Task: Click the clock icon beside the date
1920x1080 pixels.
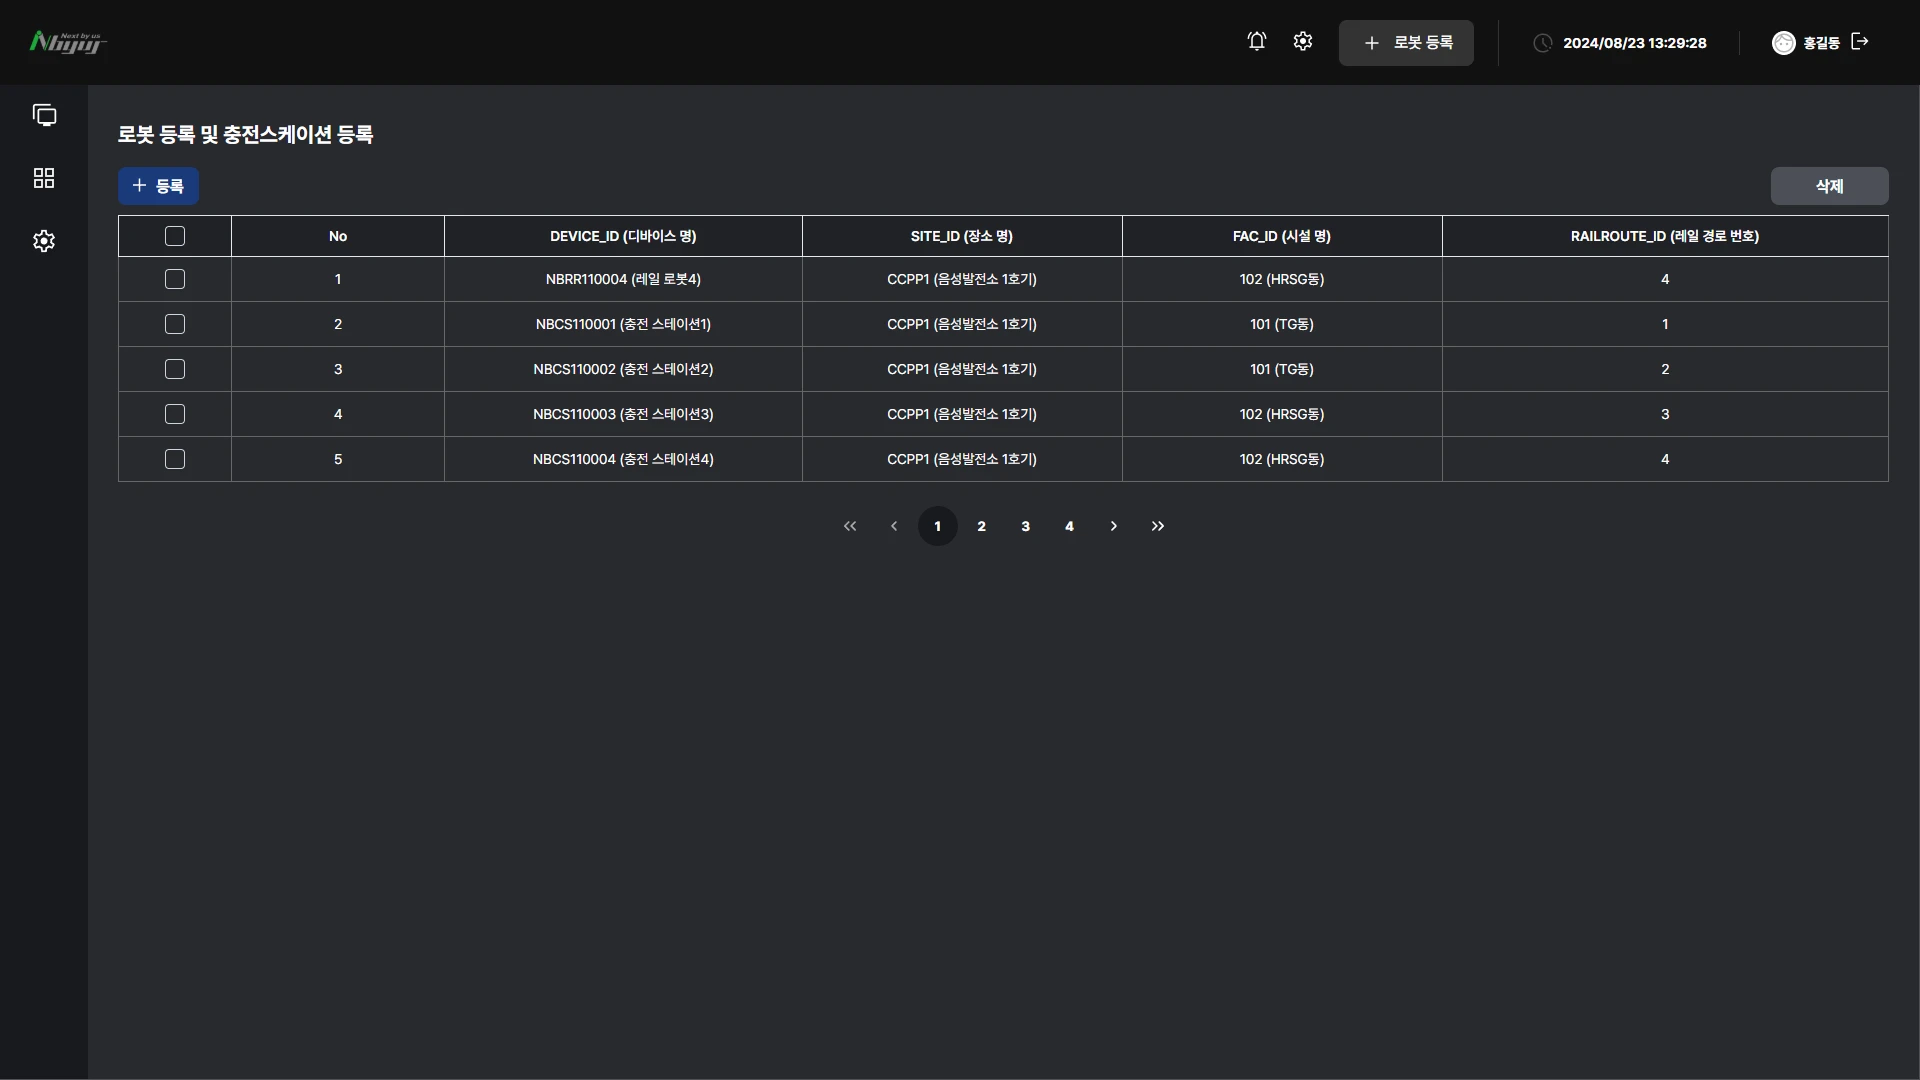Action: click(x=1543, y=43)
